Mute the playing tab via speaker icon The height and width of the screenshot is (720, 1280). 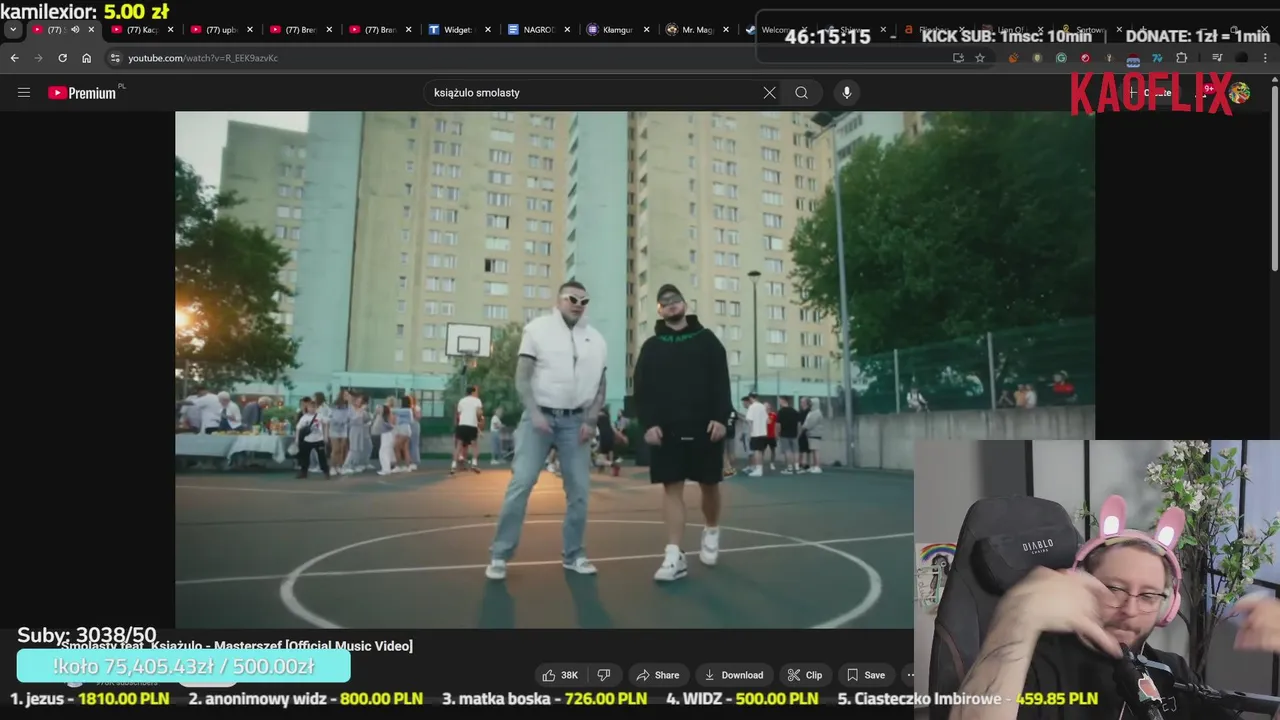(75, 30)
